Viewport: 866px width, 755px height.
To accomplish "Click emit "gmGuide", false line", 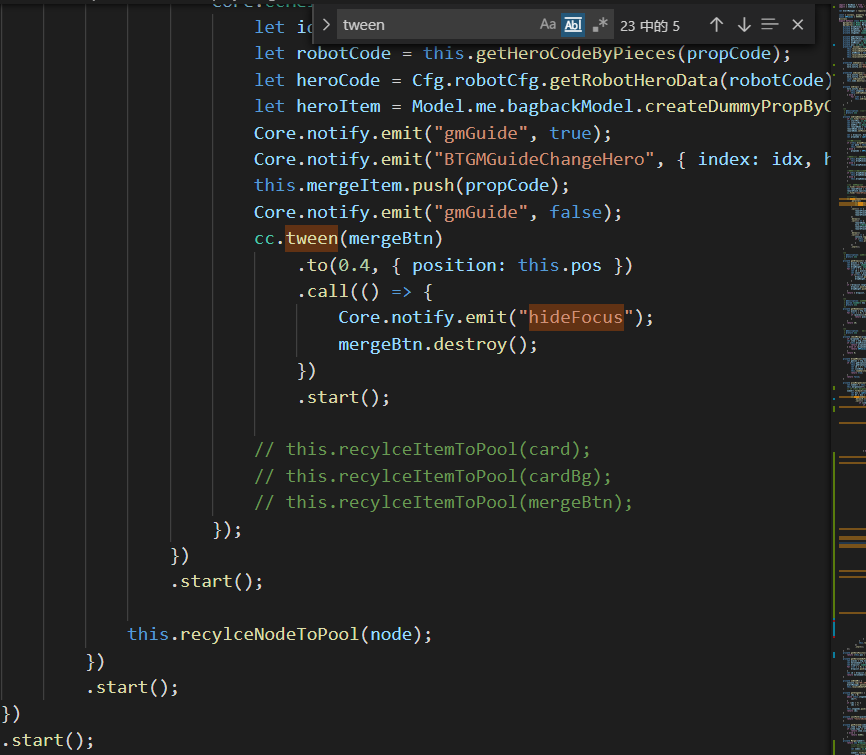I will tap(438, 212).
